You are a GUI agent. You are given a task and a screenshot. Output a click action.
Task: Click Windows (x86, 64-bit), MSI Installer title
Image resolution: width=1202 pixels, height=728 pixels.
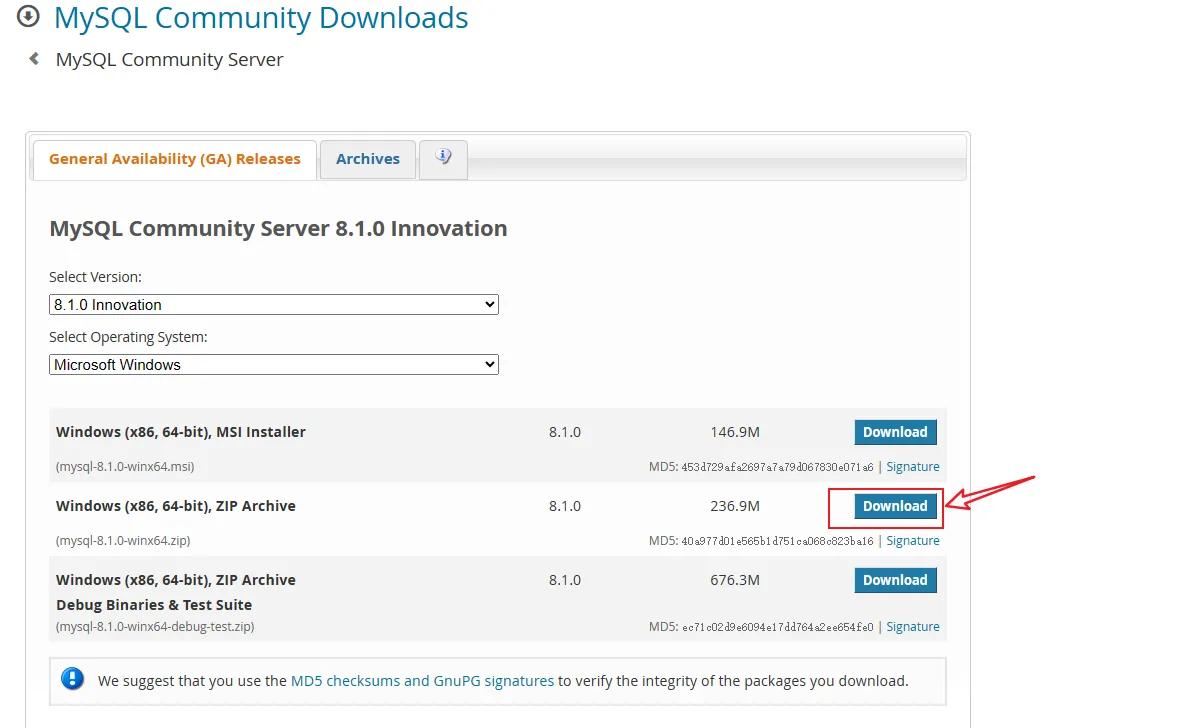(x=181, y=432)
